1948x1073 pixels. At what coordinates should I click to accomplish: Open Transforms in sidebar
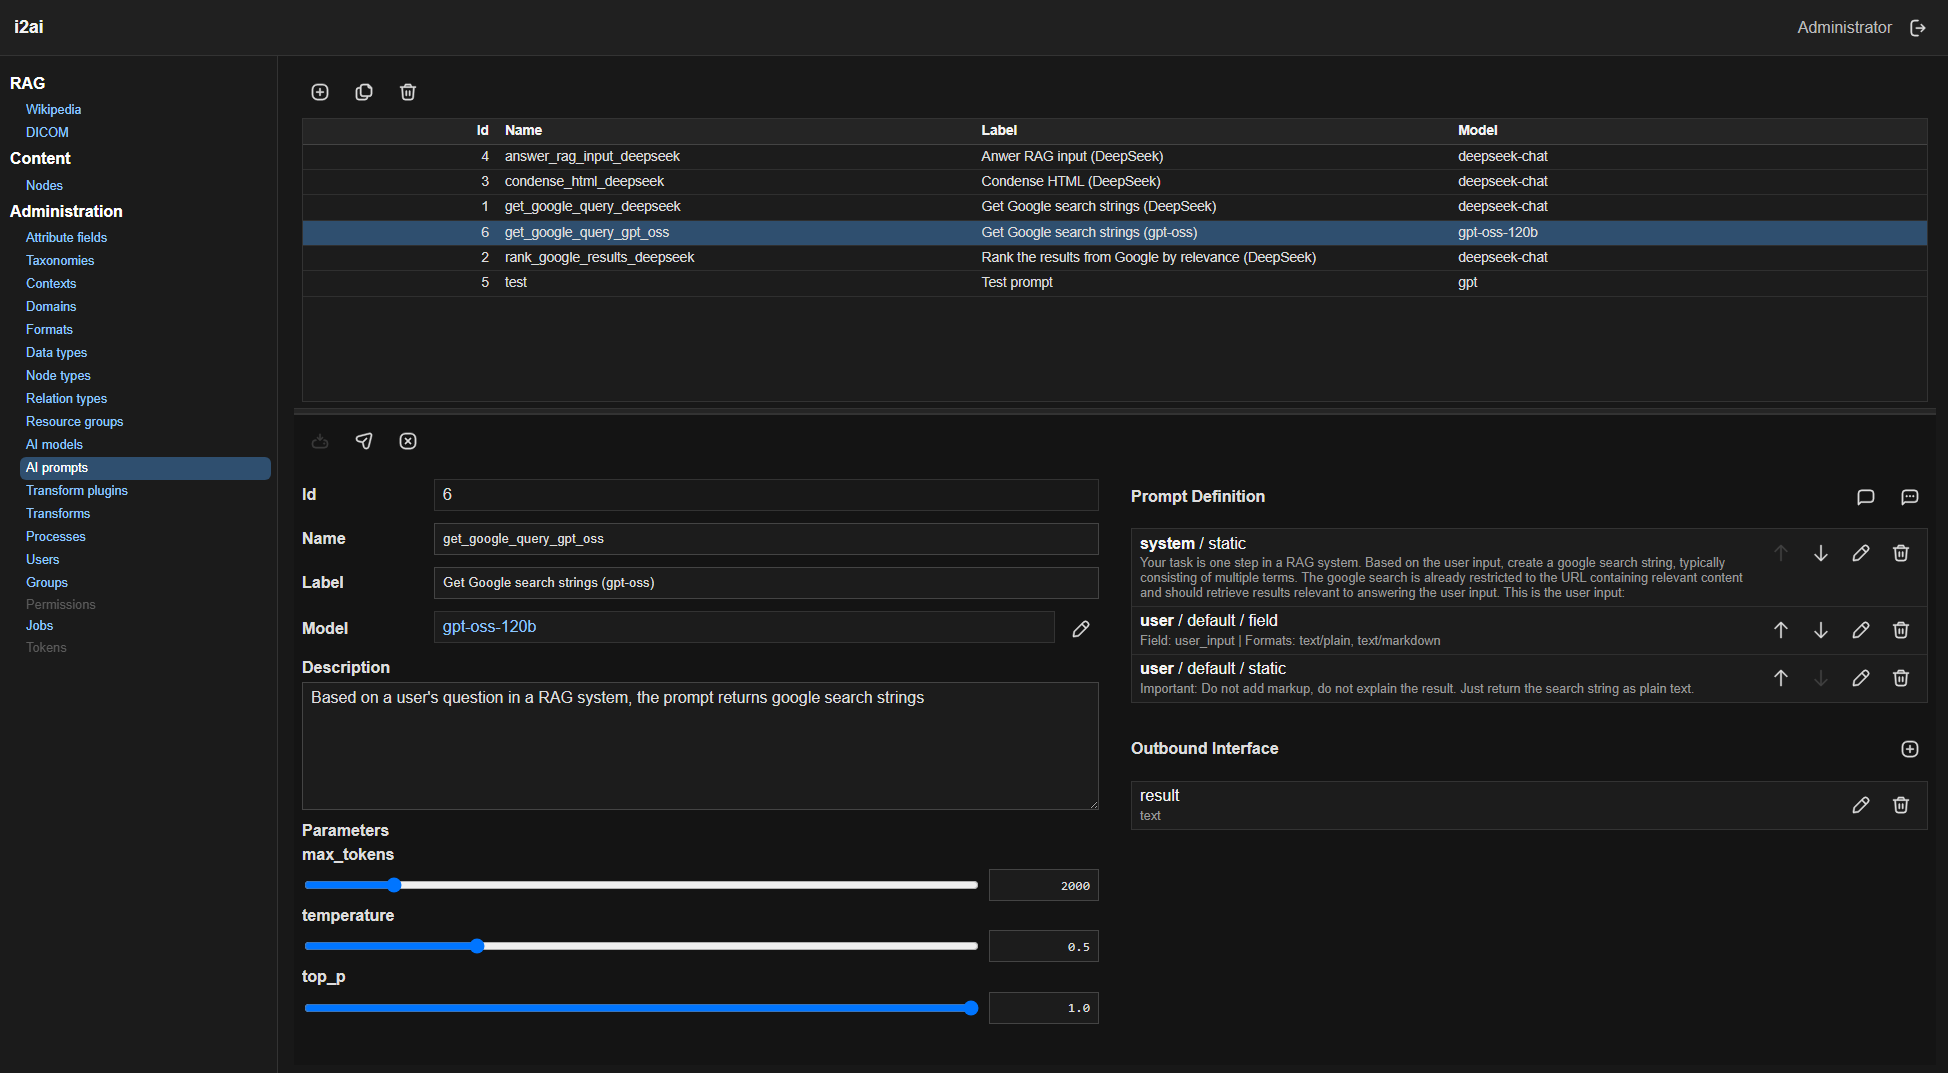(x=58, y=513)
